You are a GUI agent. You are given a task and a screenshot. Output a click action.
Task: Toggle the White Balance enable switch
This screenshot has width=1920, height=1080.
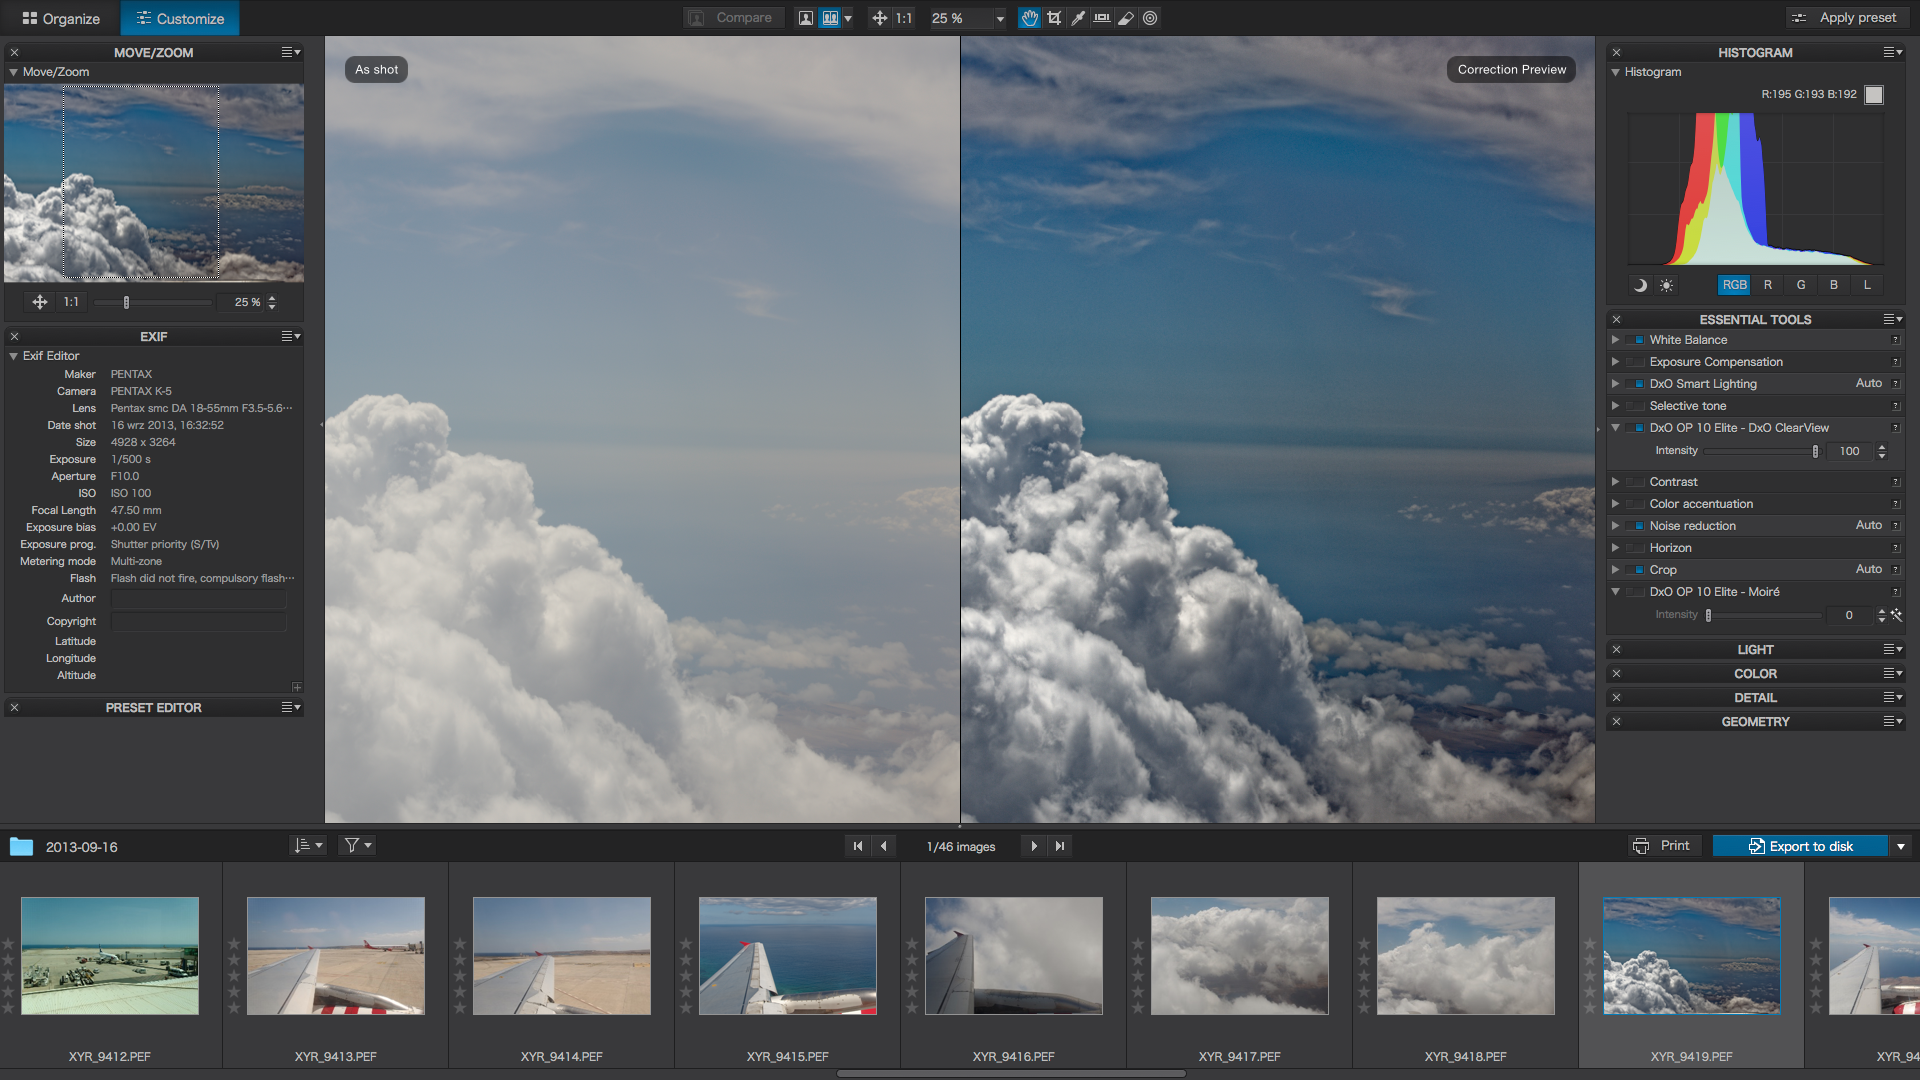pyautogui.click(x=1637, y=340)
